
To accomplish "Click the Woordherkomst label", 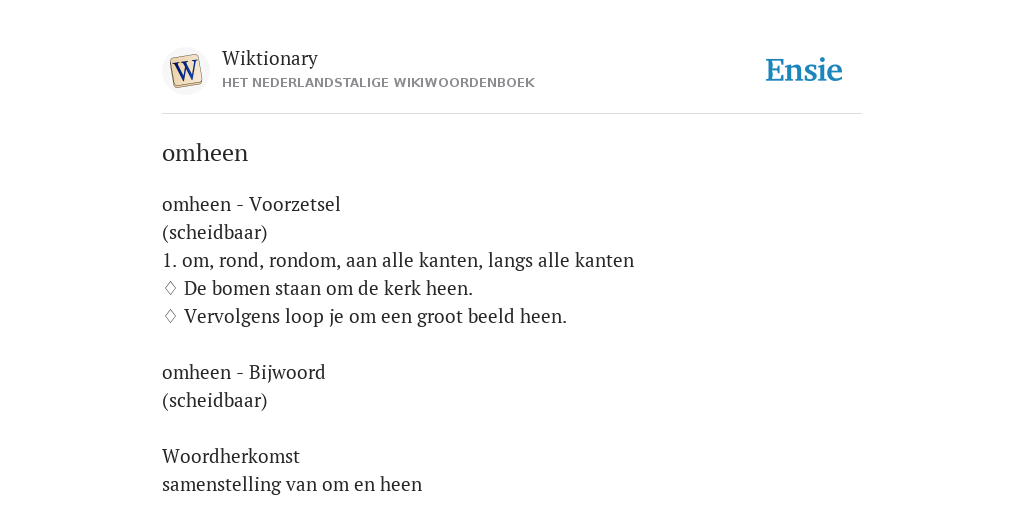I will click(x=231, y=456).
